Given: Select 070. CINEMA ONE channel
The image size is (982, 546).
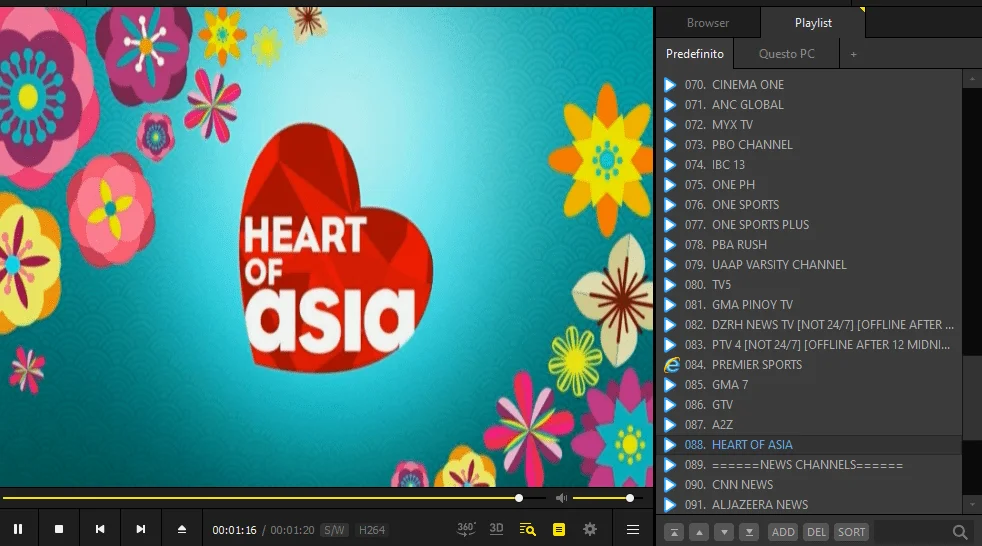Looking at the screenshot, I should tap(809, 85).
